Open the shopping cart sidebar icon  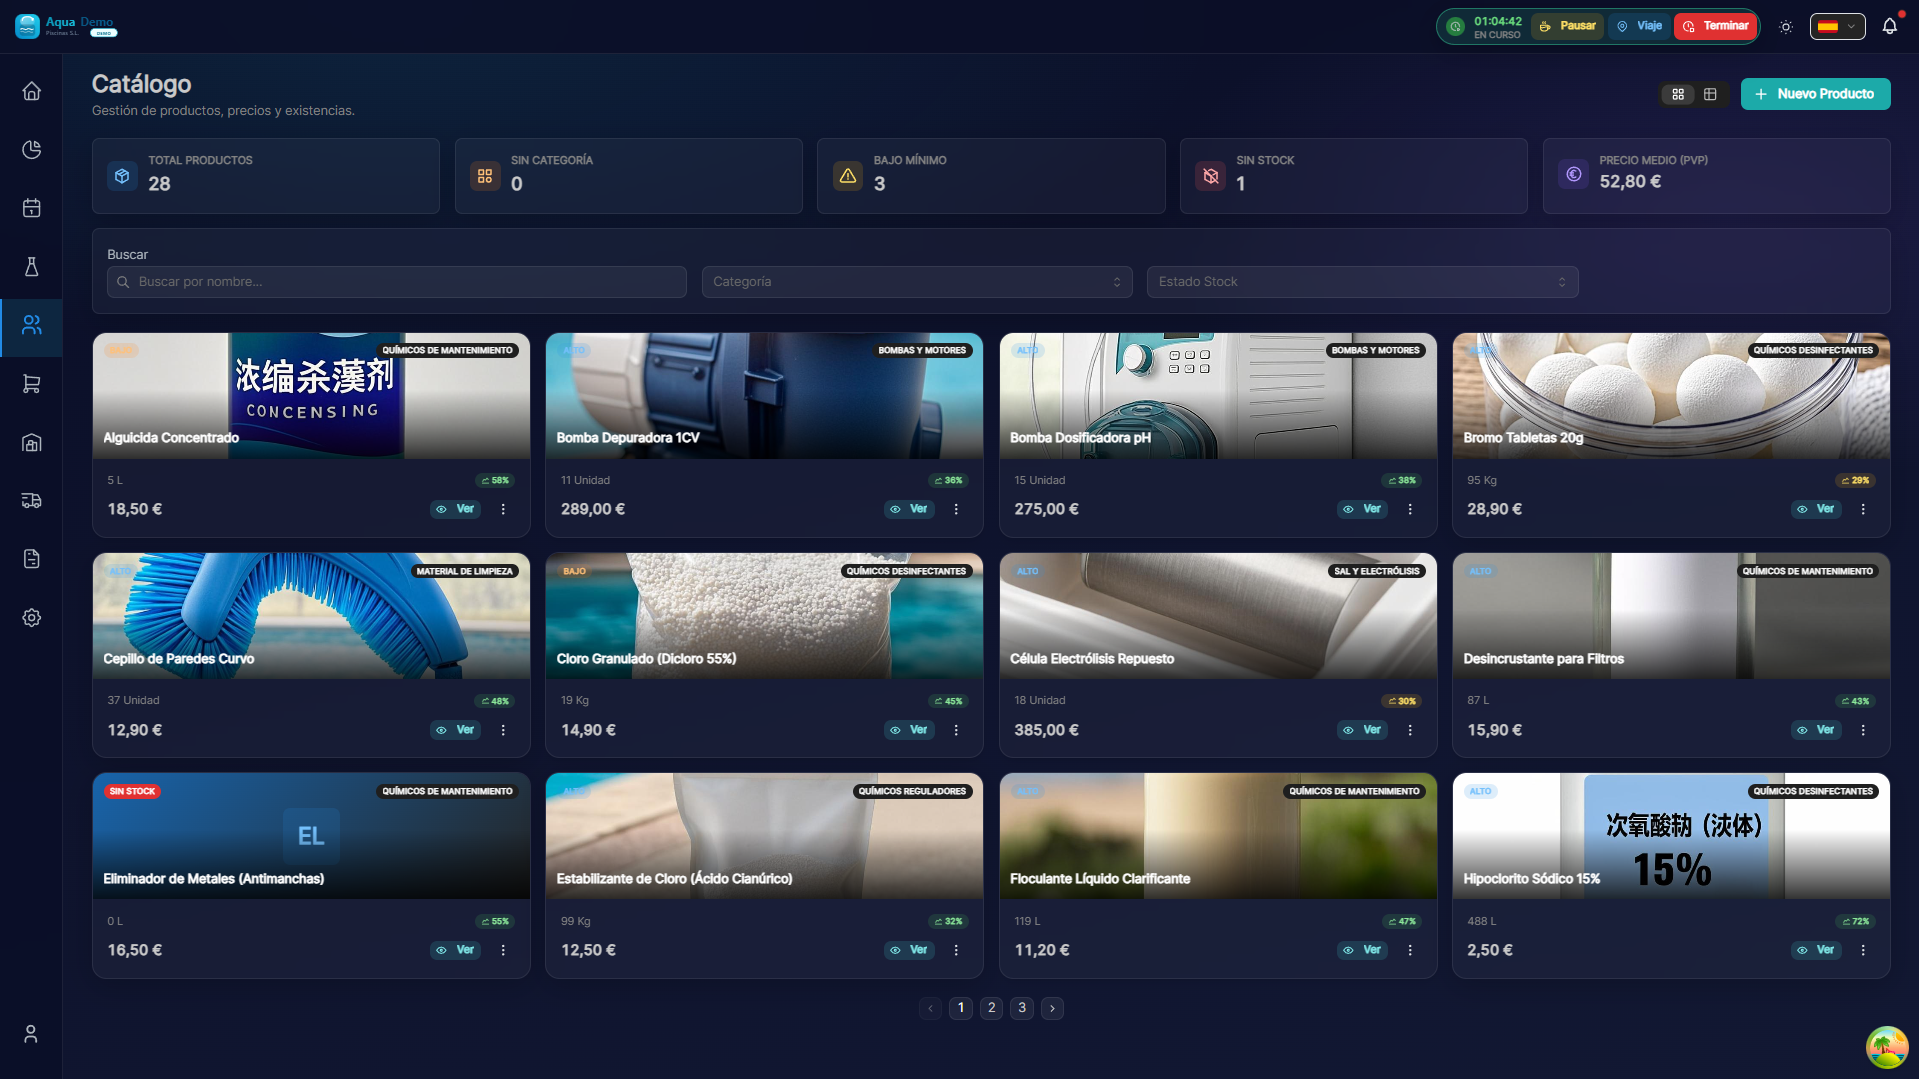(31, 384)
